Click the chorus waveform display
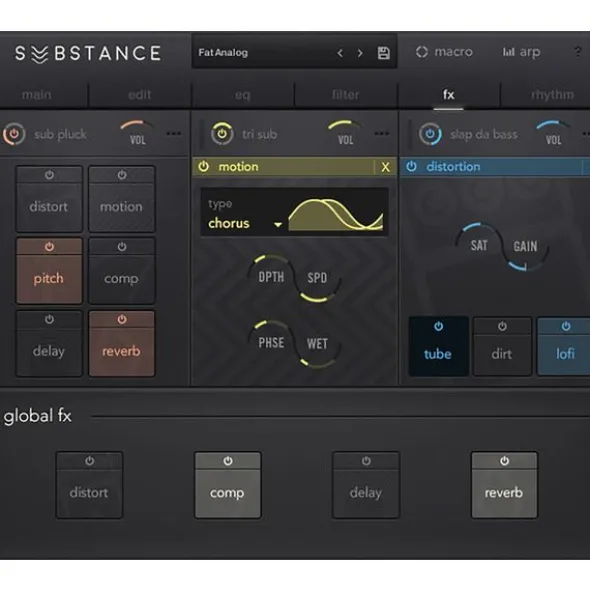 [336, 214]
